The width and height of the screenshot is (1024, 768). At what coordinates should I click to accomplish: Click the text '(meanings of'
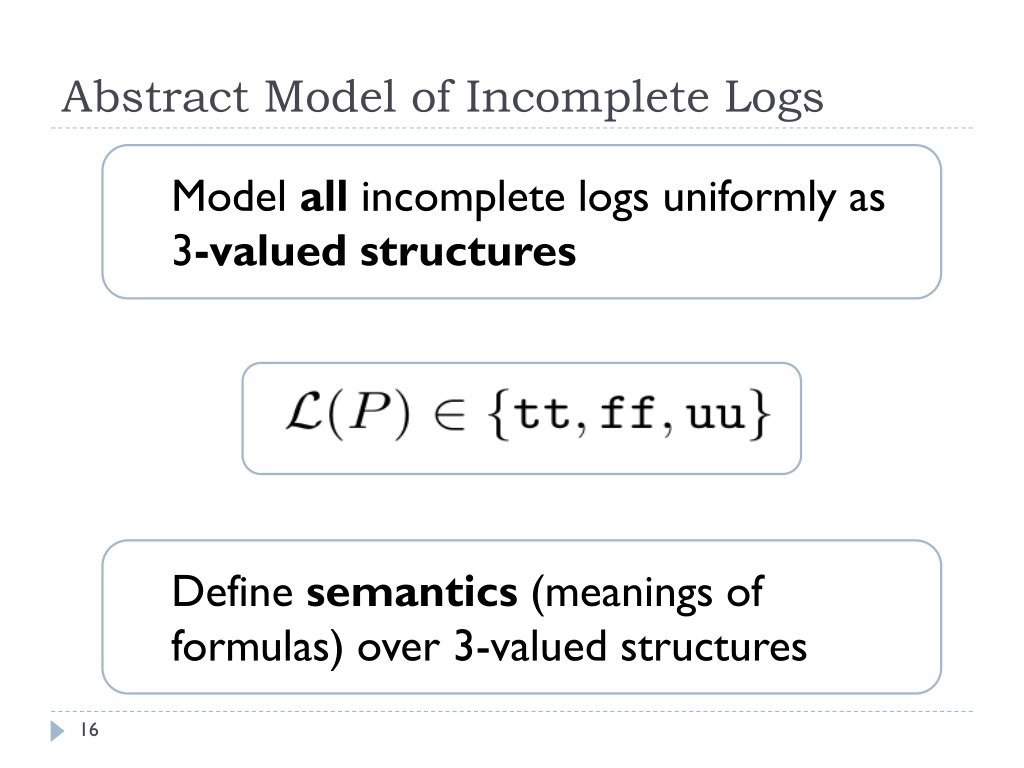[x=647, y=594]
